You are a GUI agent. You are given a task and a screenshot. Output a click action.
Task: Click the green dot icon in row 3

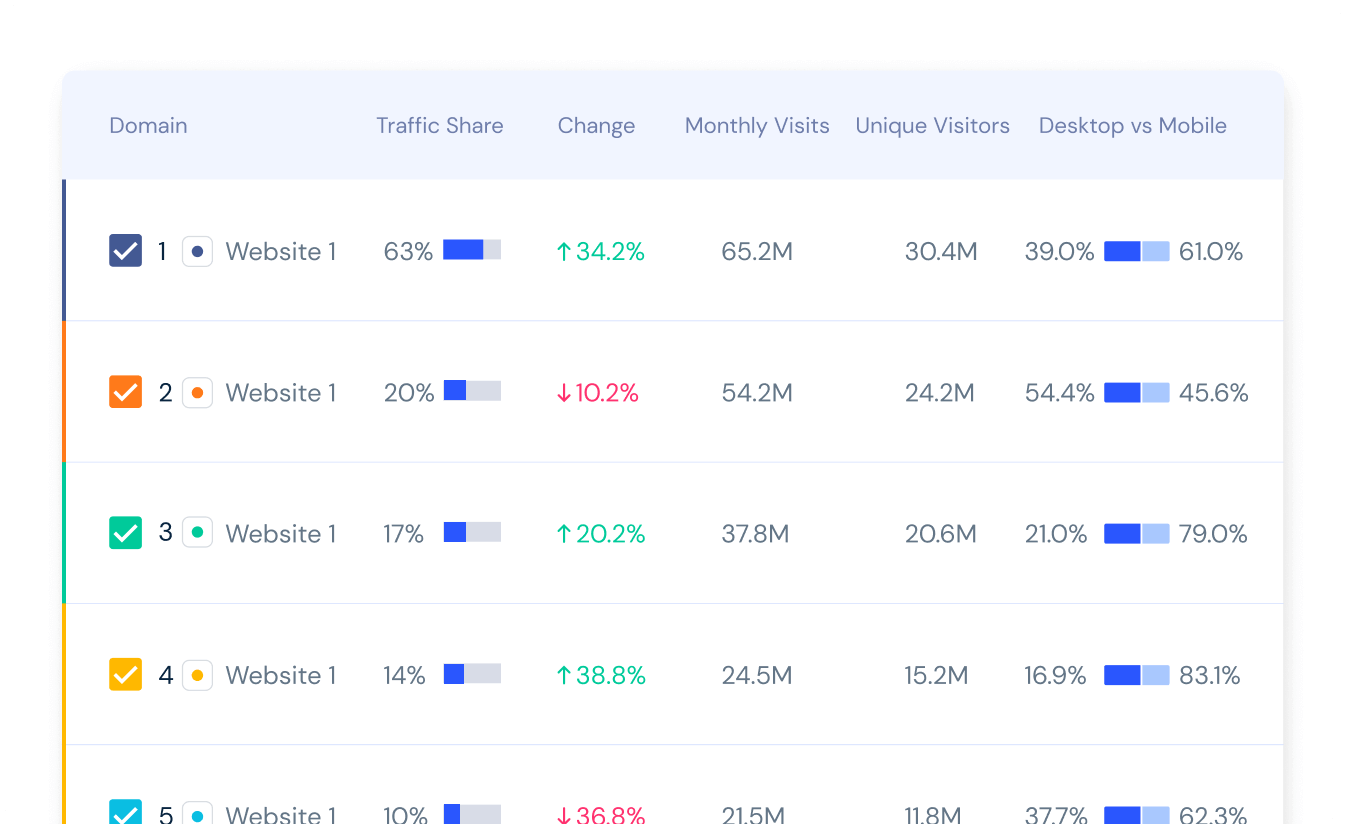(197, 533)
